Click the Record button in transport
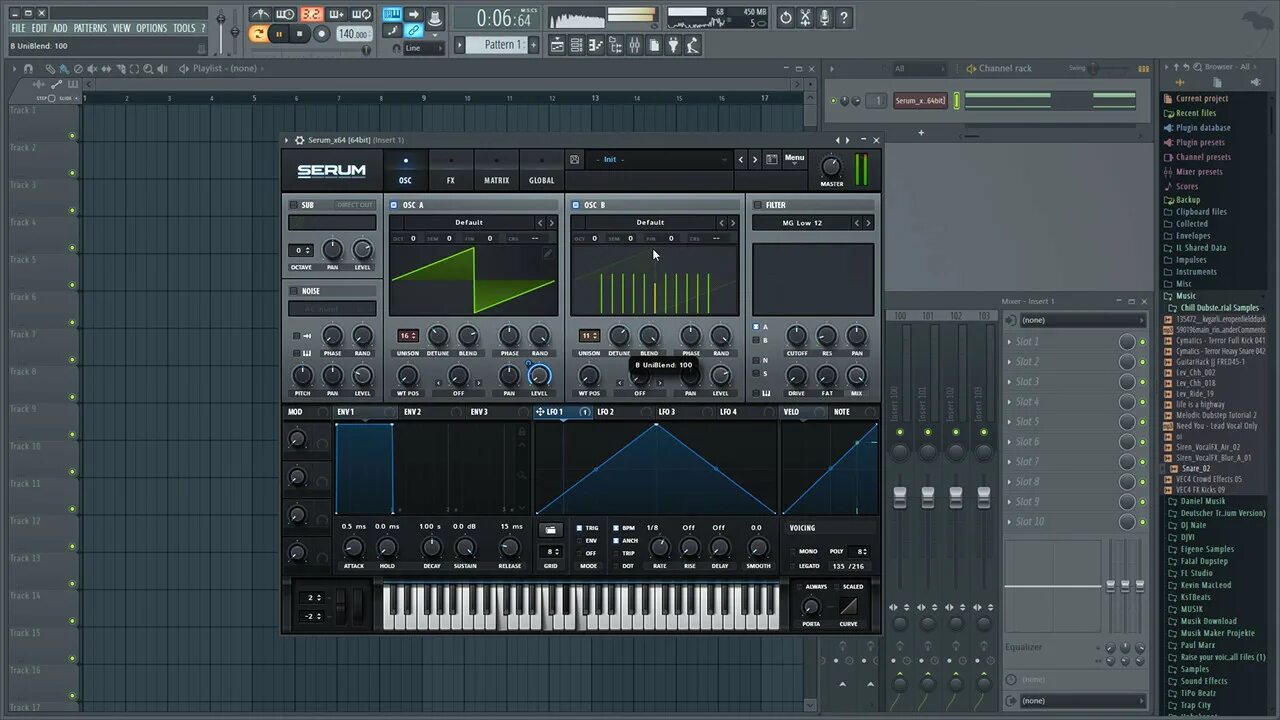The image size is (1280, 720). pos(321,34)
